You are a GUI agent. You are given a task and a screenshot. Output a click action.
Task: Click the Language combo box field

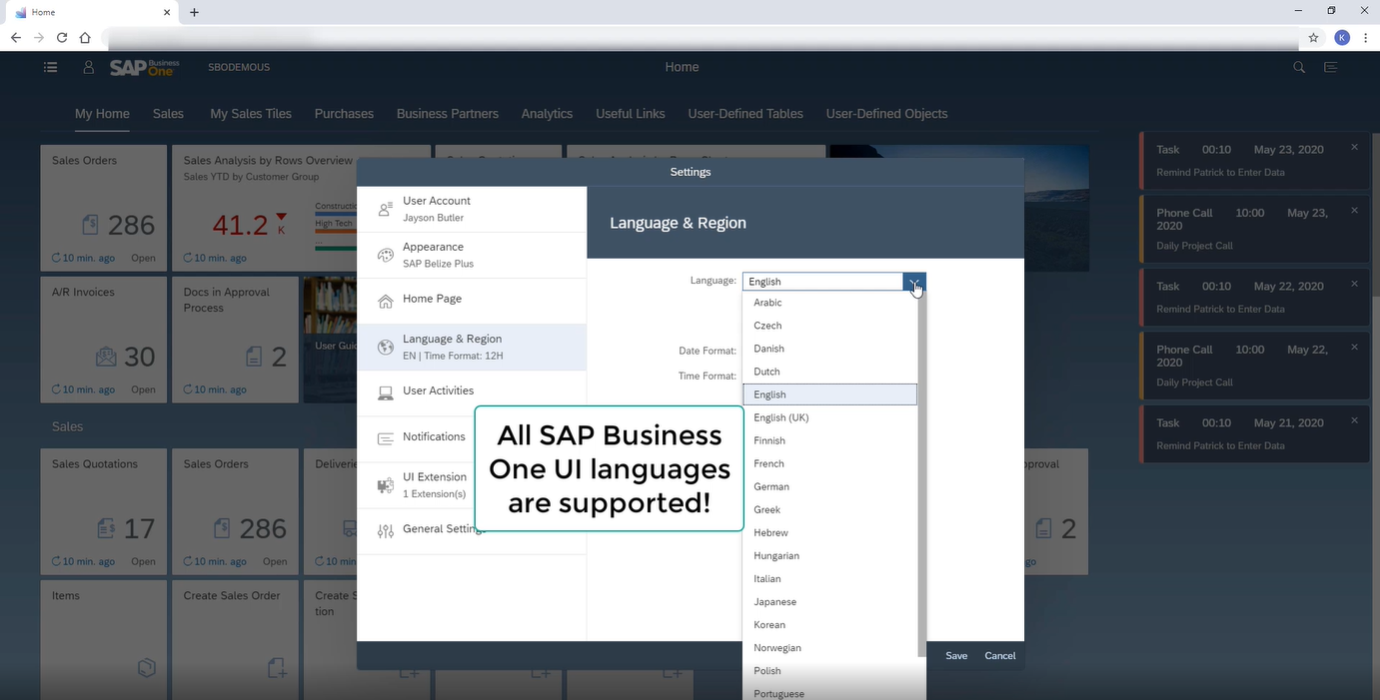823,282
